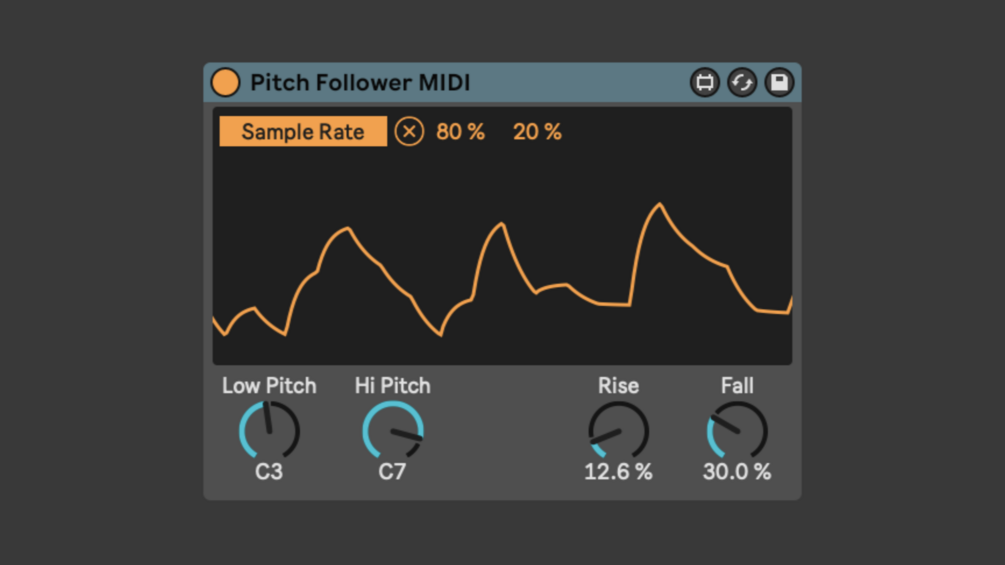
Task: Click the Hi Pitch knob
Action: [x=392, y=430]
